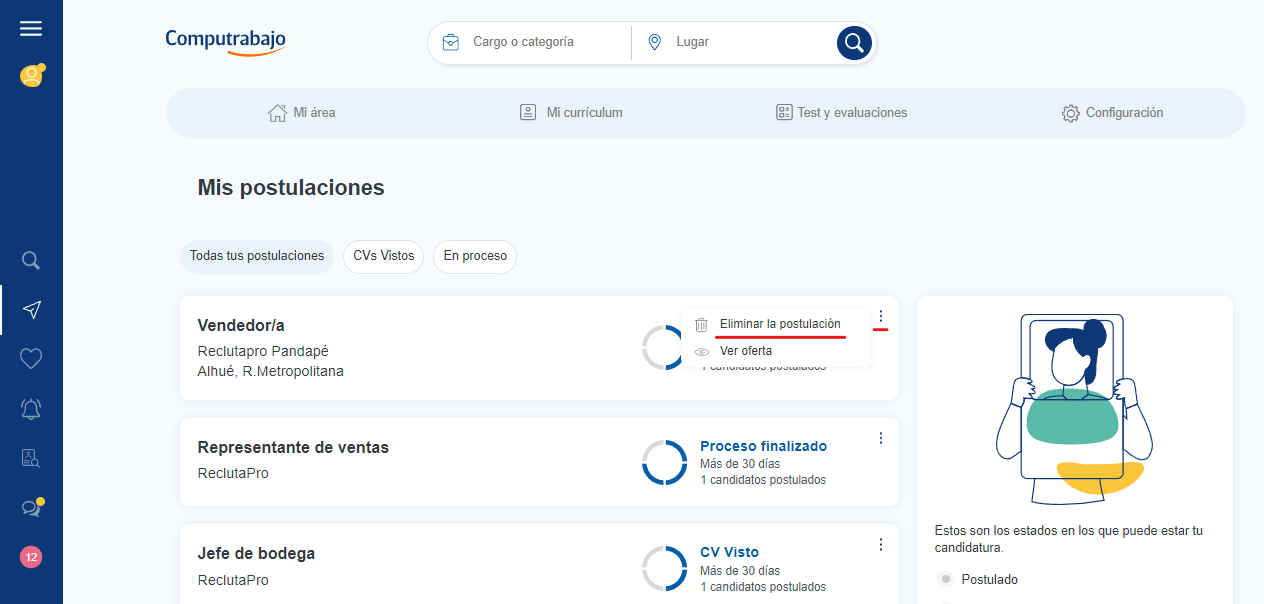Filter by CVs Vistos
Viewport: 1264px width, 604px height.
(383, 256)
